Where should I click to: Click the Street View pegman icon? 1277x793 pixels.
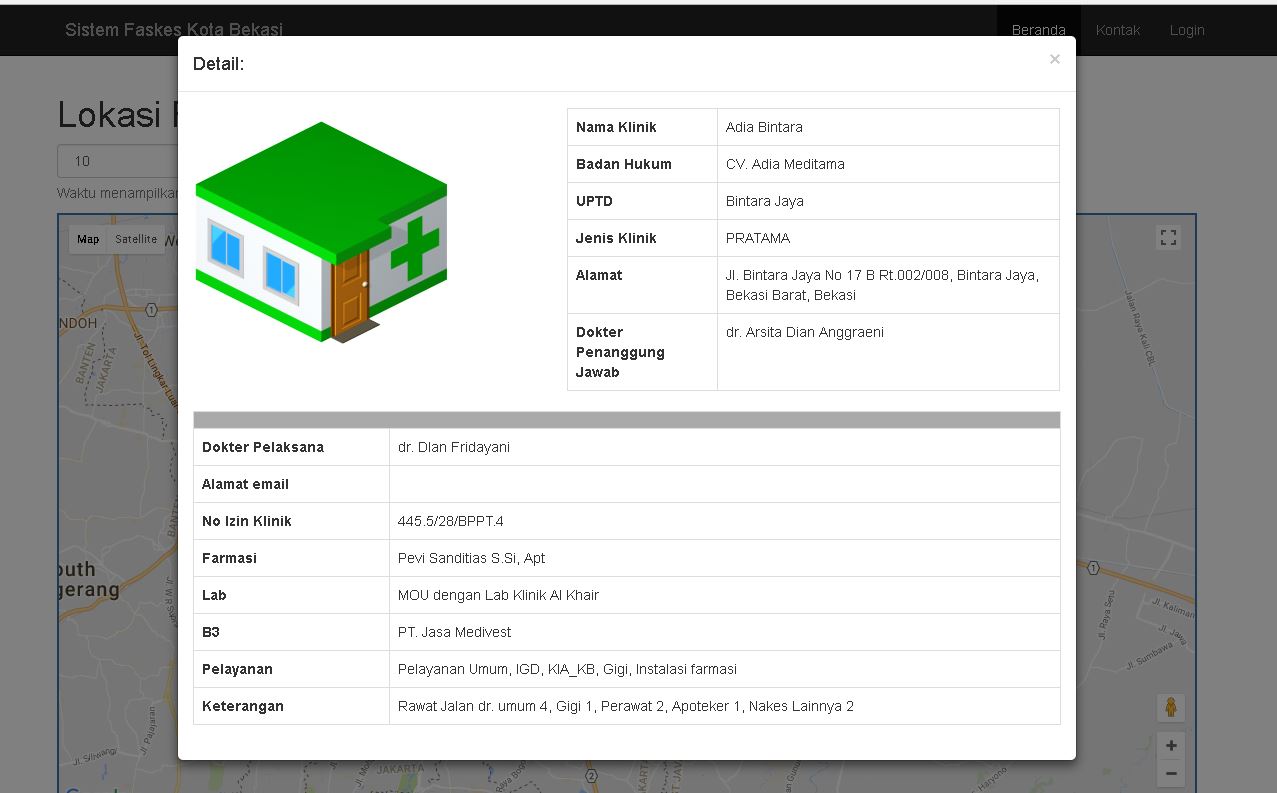tap(1170, 707)
